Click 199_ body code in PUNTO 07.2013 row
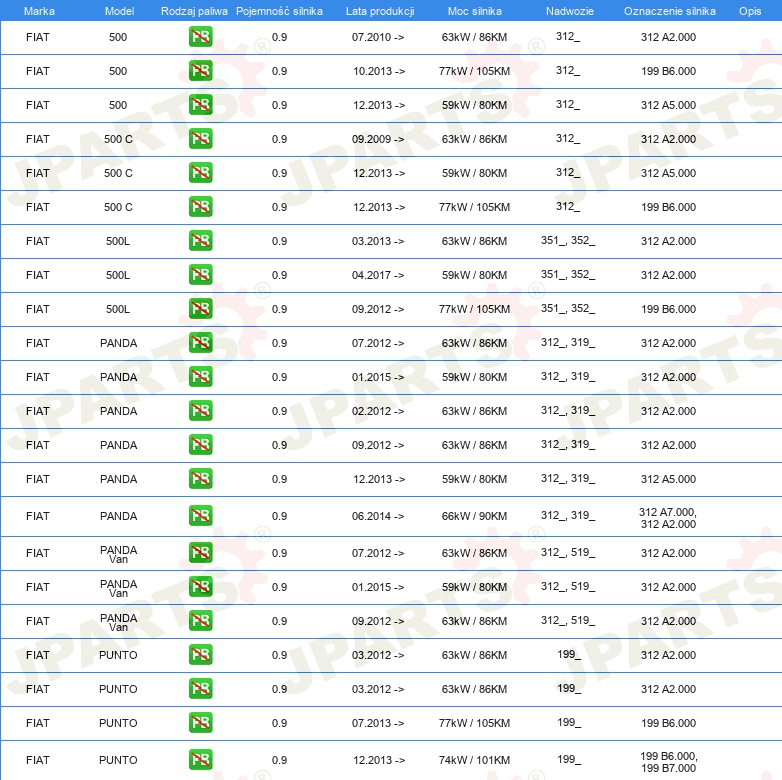The image size is (782, 780). [x=569, y=722]
